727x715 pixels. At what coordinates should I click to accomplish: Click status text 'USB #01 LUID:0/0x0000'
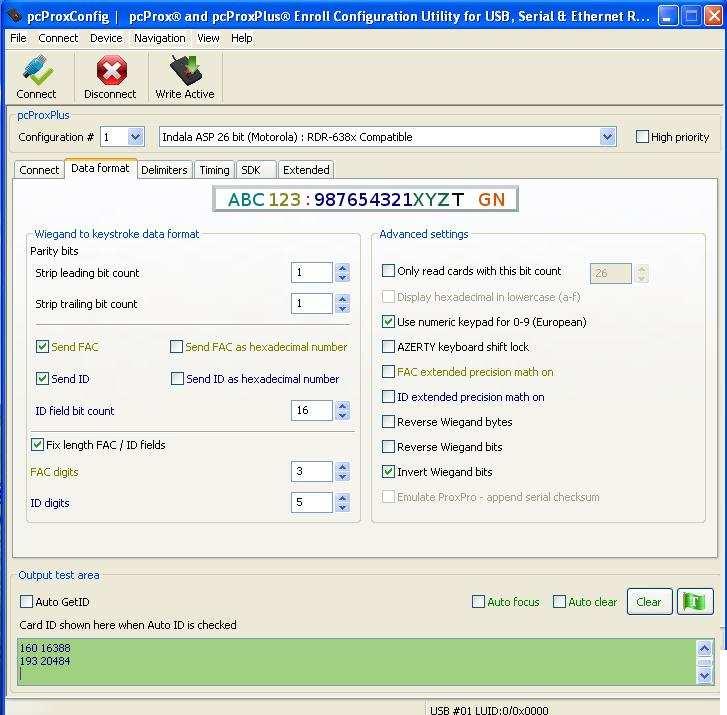pyautogui.click(x=489, y=710)
